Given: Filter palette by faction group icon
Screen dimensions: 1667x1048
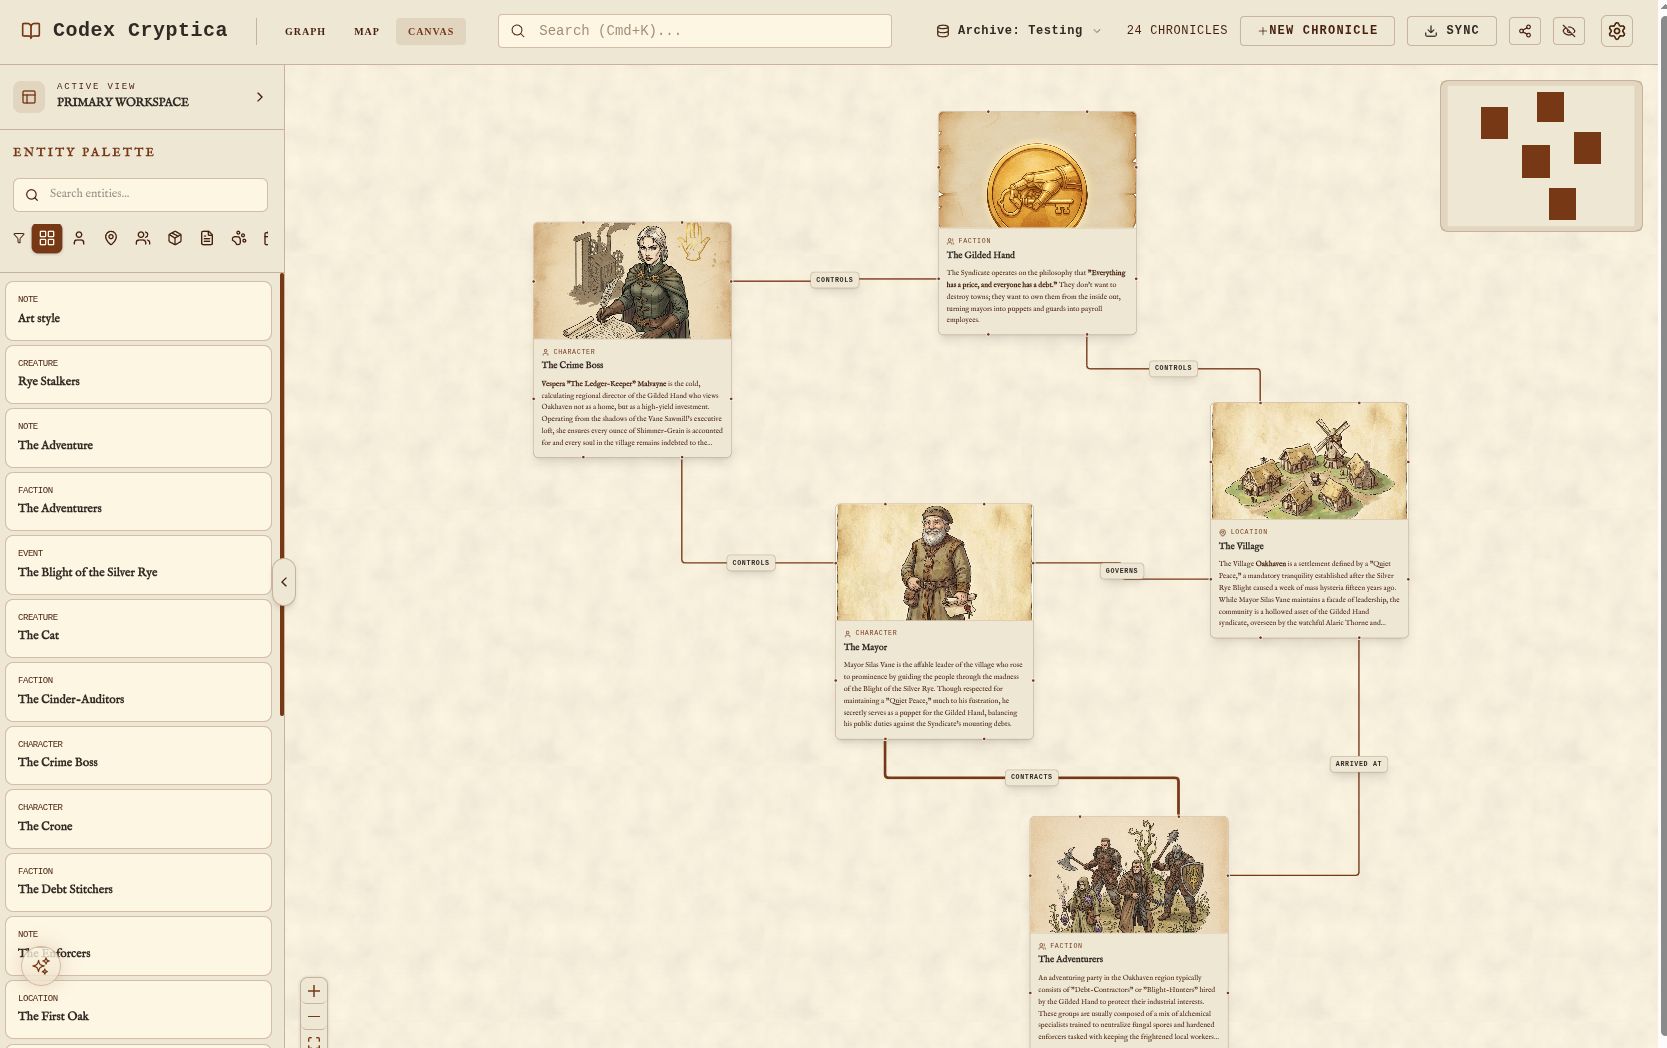Looking at the screenshot, I should [x=143, y=238].
